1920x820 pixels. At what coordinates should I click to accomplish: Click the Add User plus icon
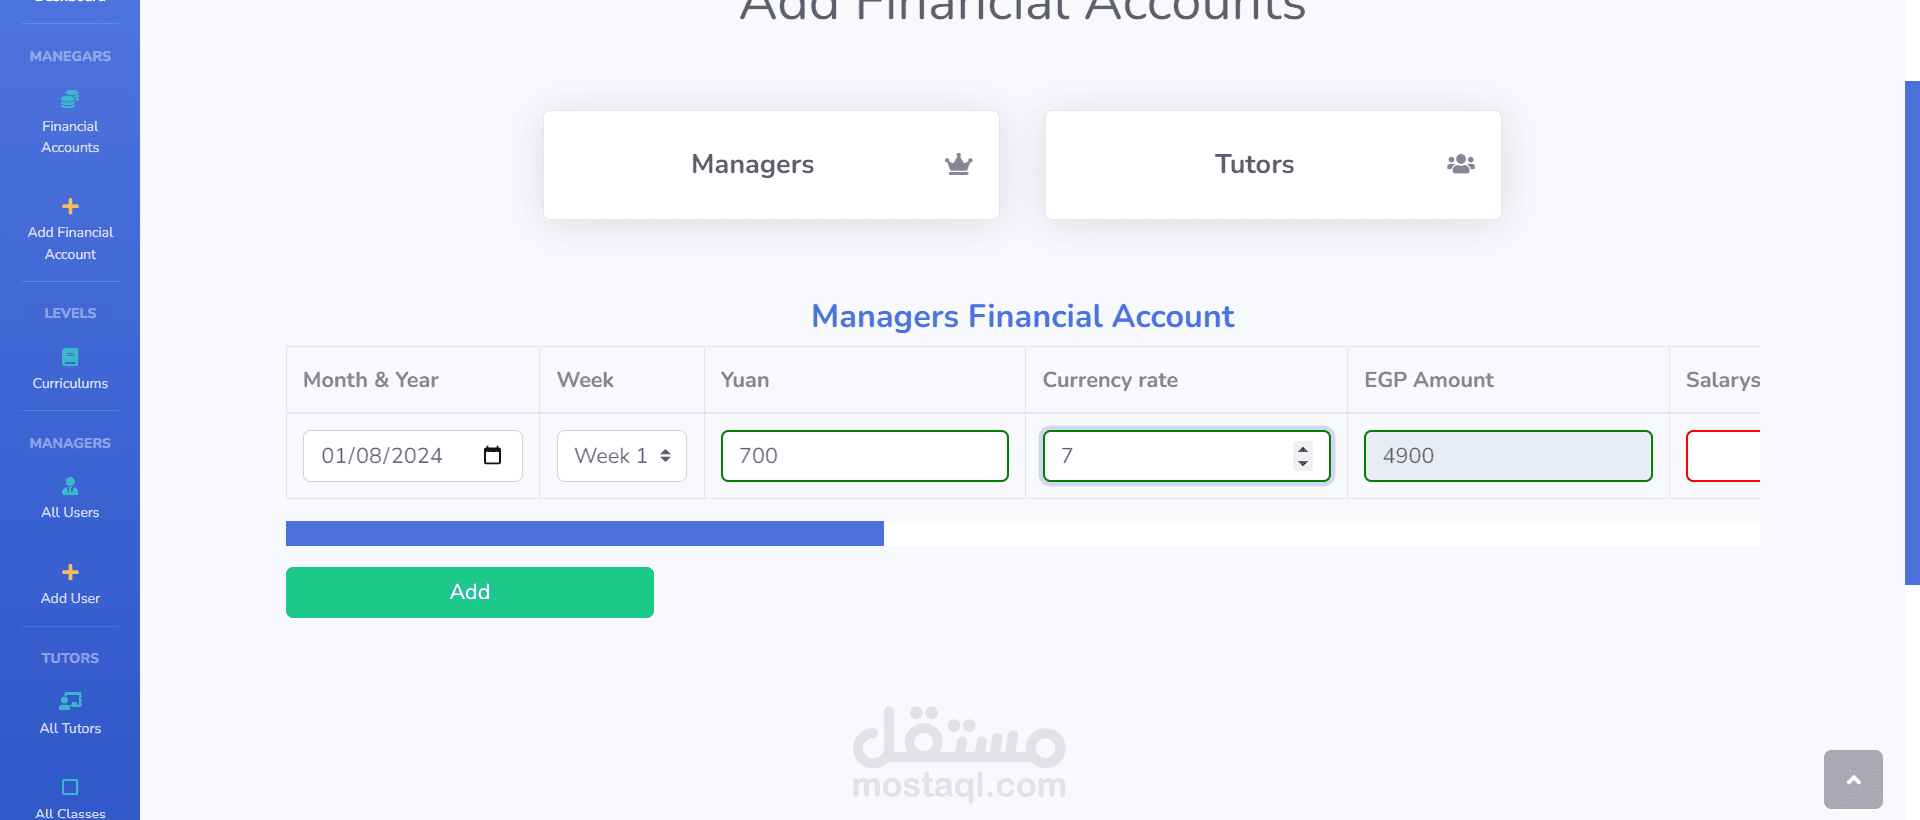click(x=70, y=572)
